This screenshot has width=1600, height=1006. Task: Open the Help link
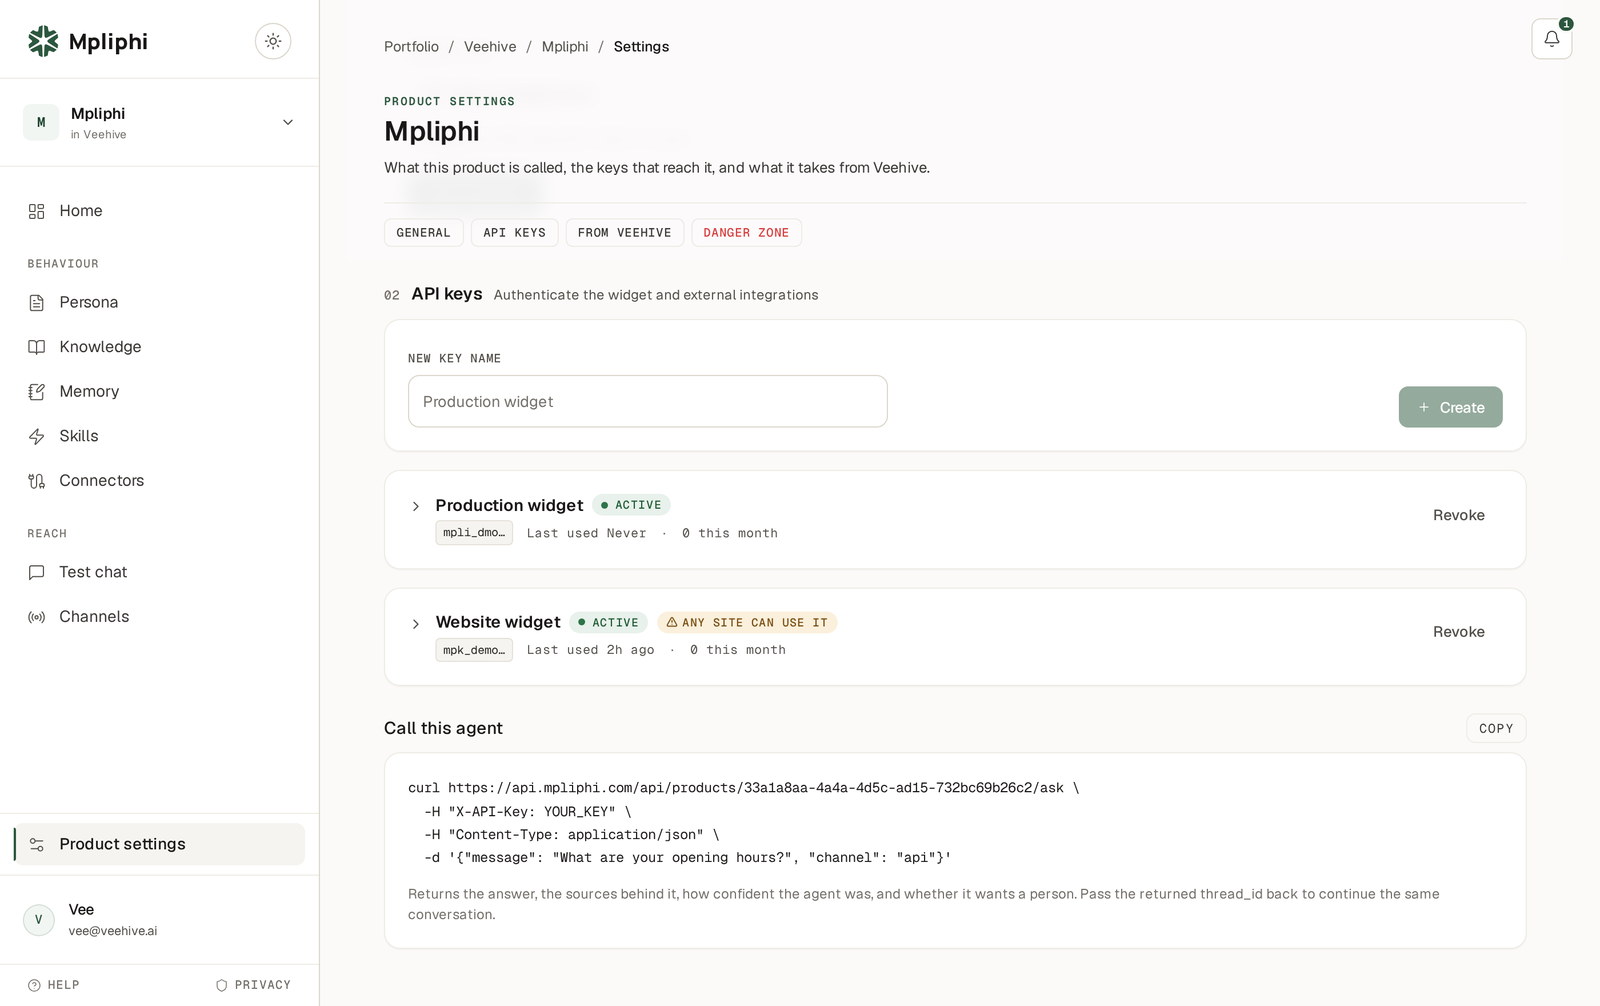click(54, 985)
